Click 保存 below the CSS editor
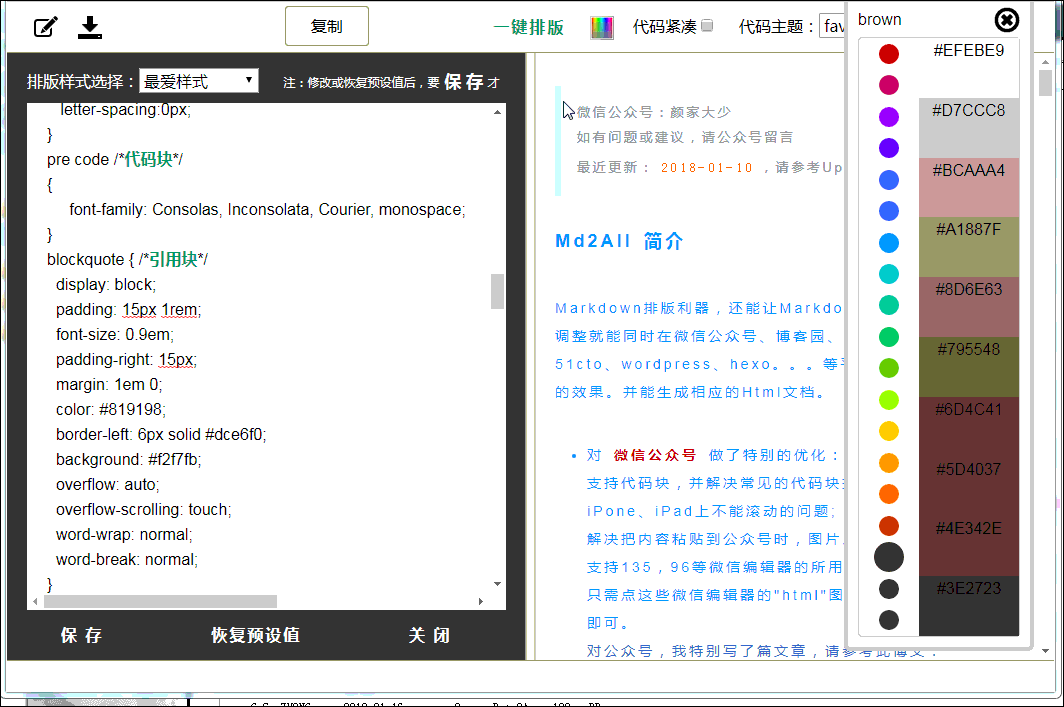The width and height of the screenshot is (1064, 707). 81,636
